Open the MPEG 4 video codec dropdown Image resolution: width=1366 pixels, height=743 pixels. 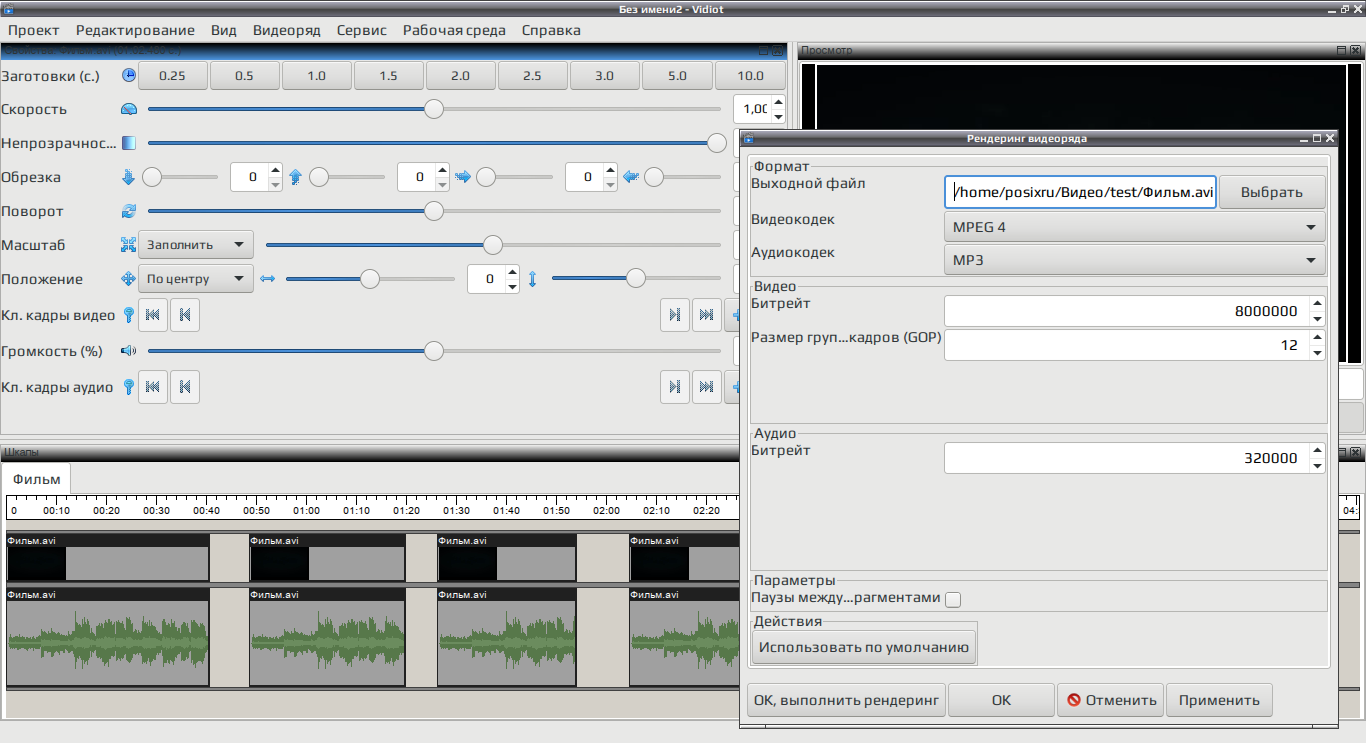[x=1135, y=227]
